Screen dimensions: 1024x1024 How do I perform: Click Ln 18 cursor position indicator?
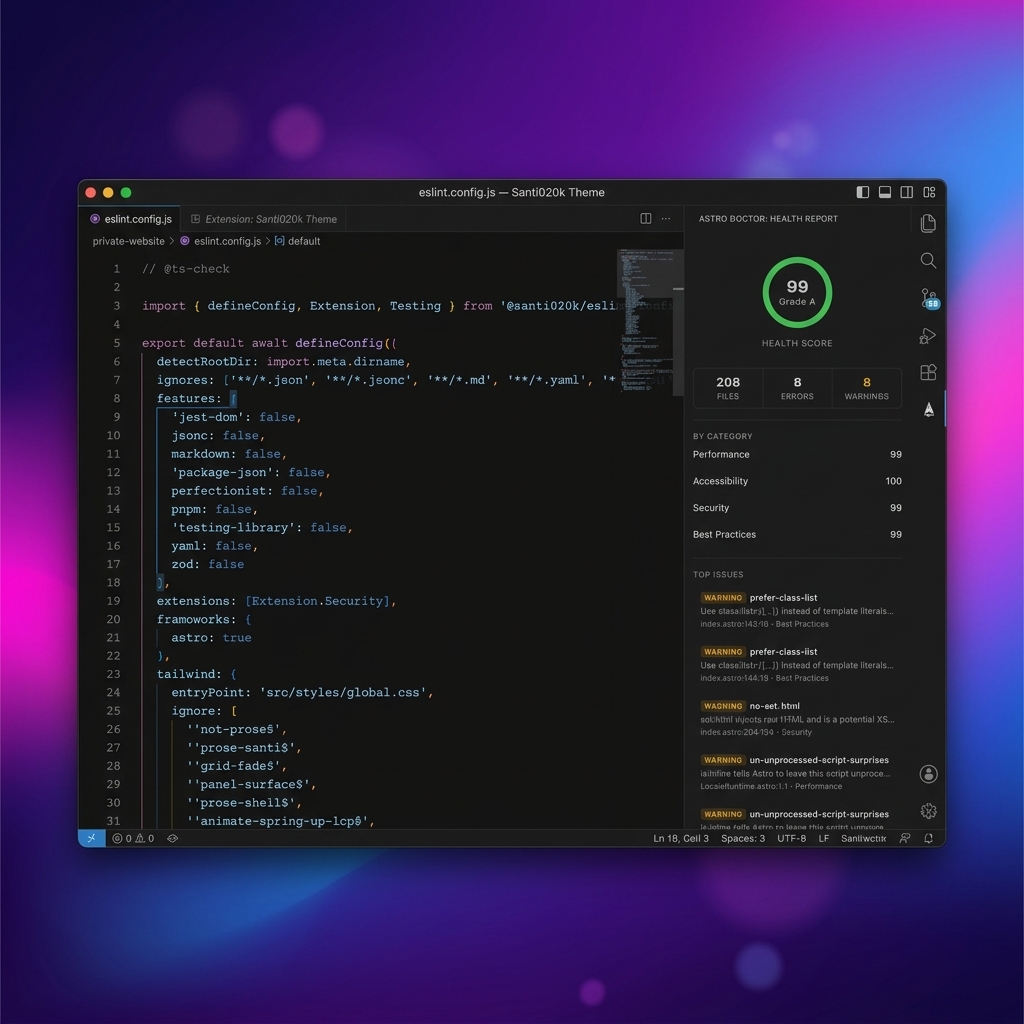tap(680, 839)
